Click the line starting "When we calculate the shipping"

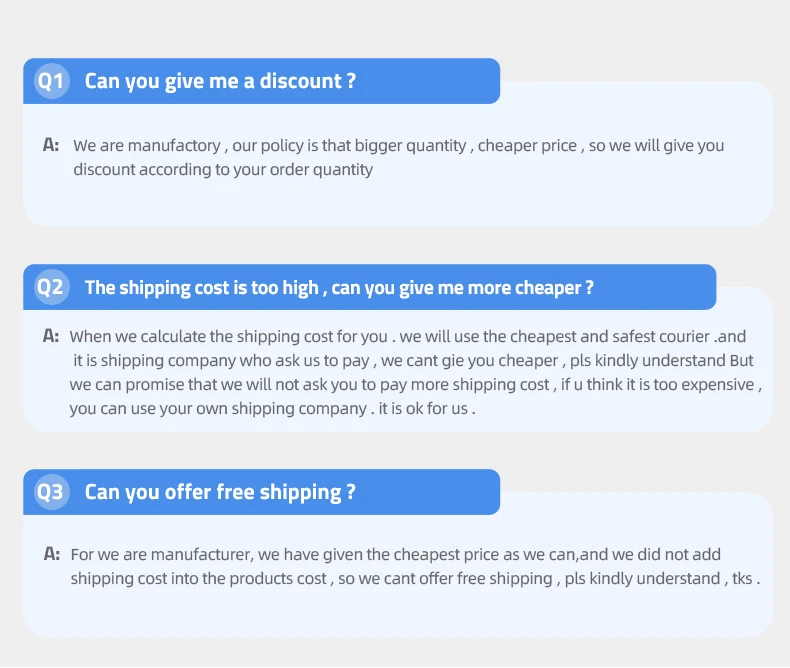407,337
